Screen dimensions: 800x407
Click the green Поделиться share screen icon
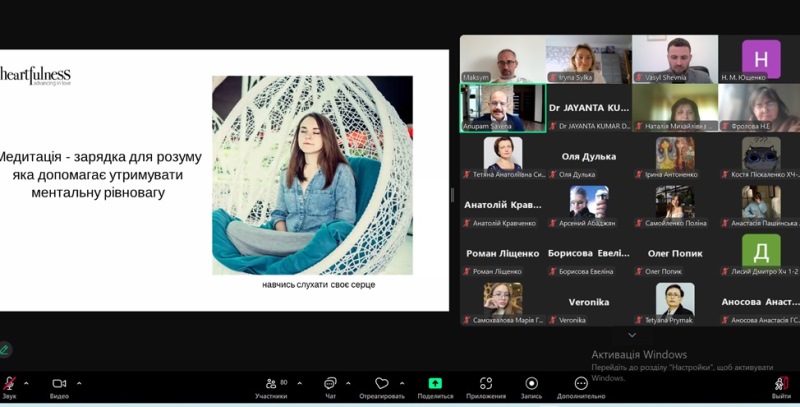point(435,383)
